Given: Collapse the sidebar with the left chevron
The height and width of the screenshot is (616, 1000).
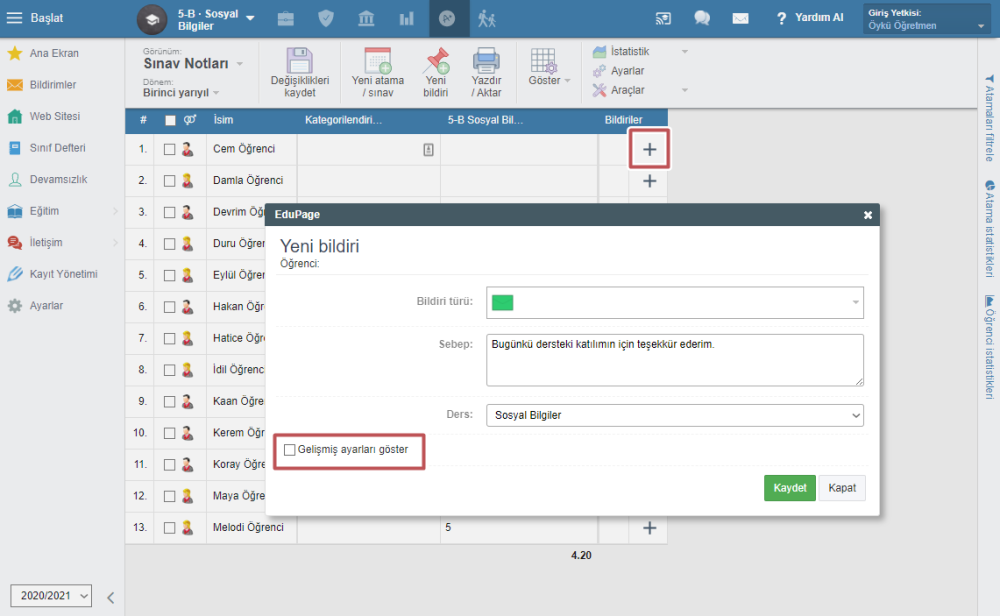Looking at the screenshot, I should (110, 598).
